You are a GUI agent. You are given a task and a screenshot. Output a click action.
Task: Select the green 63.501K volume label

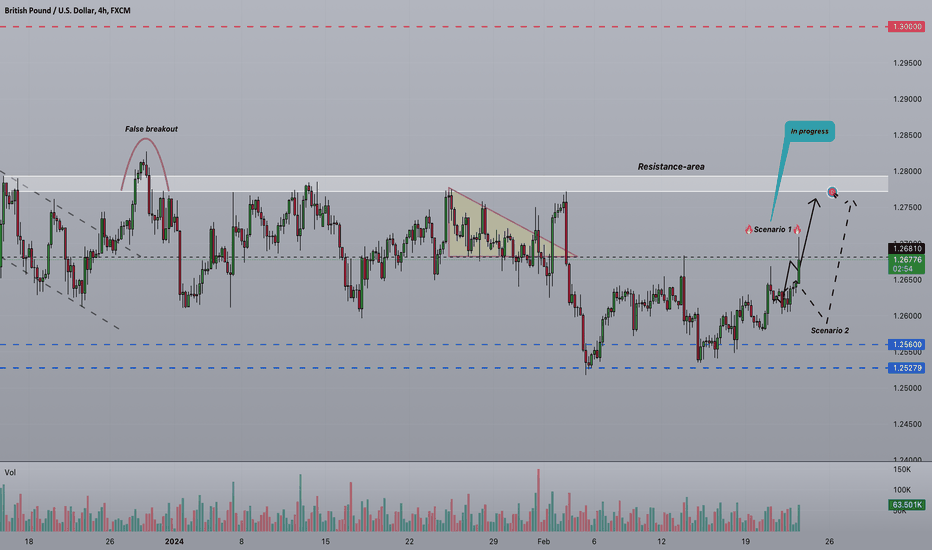907,505
